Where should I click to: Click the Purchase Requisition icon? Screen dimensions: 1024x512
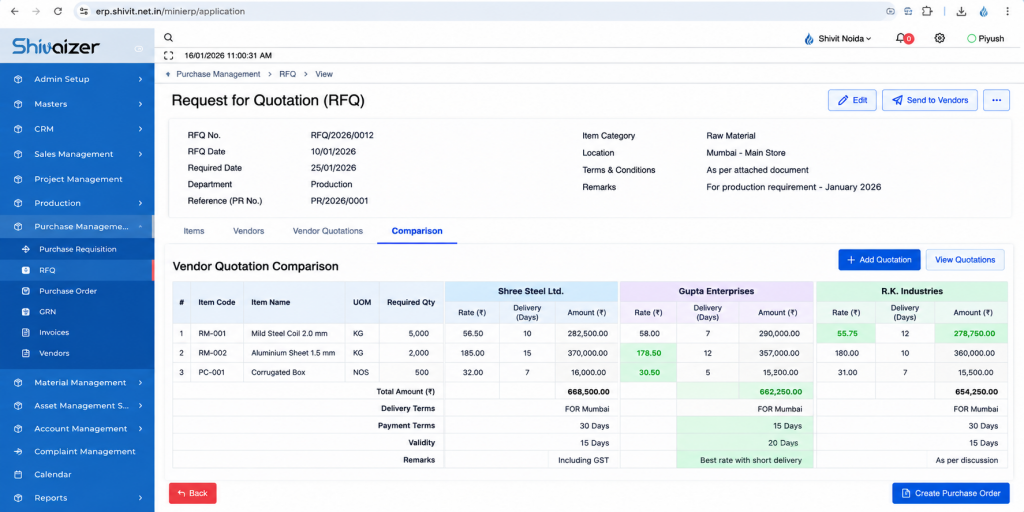pyautogui.click(x=25, y=249)
